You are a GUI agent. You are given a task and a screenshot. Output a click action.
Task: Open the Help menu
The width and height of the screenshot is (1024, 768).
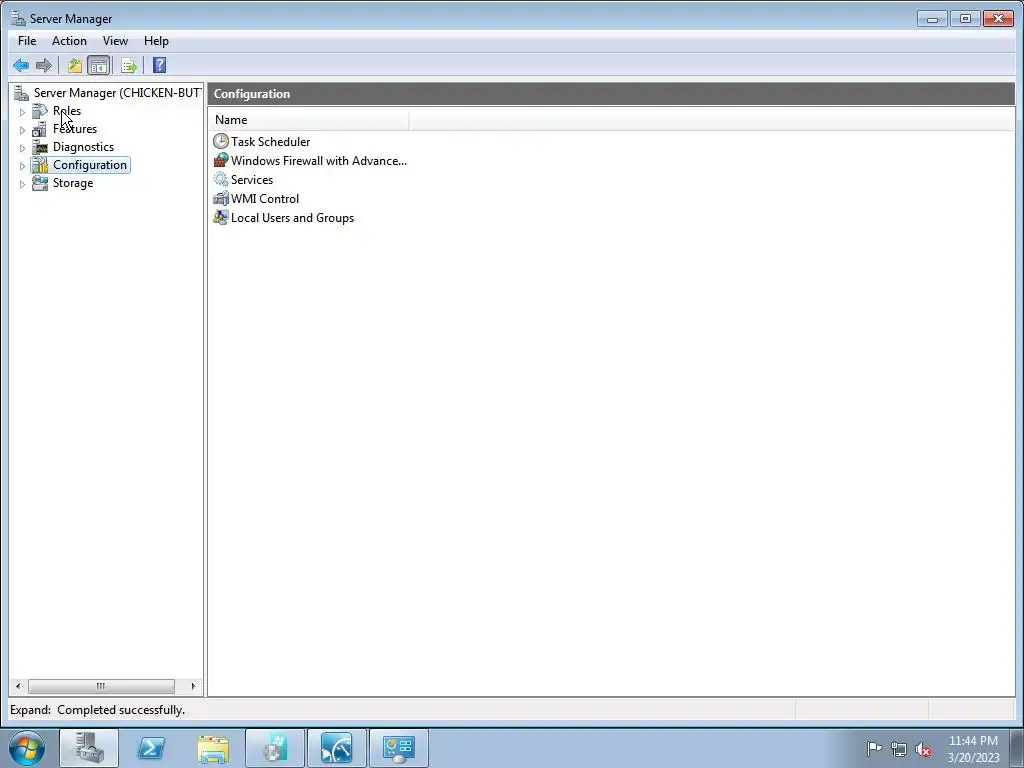pos(156,40)
